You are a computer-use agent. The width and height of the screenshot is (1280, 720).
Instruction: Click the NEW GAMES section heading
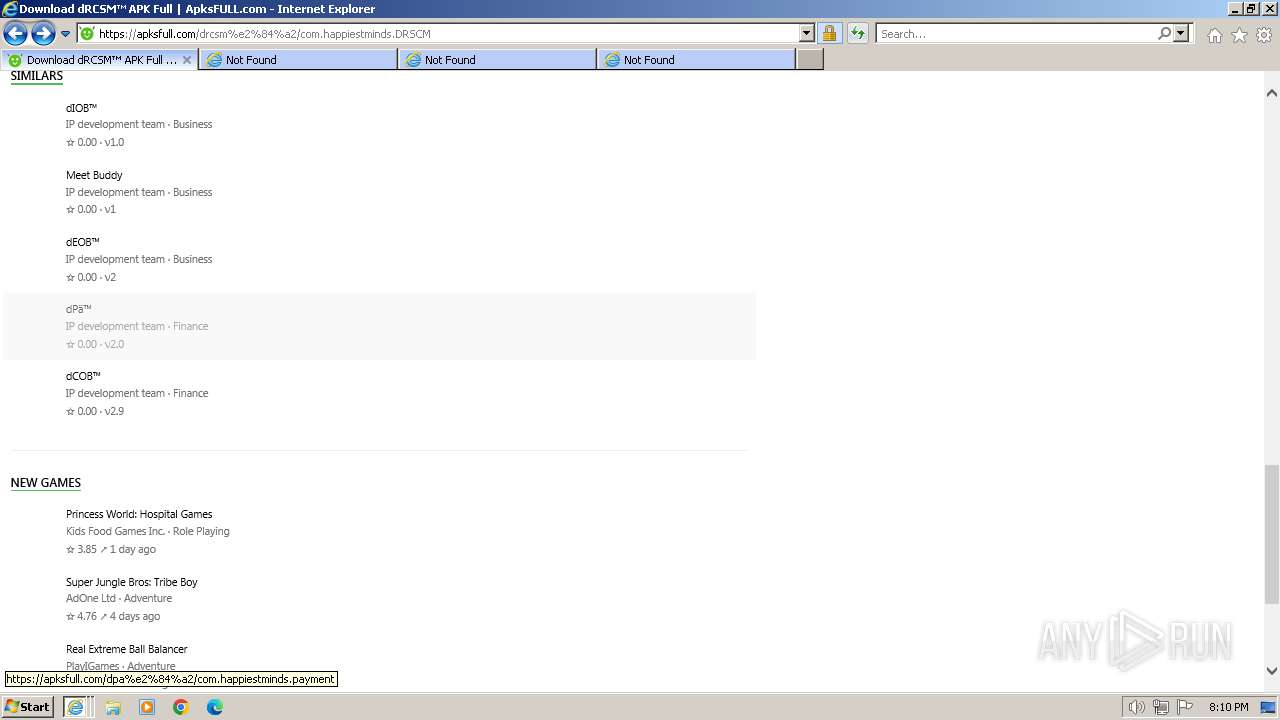[x=46, y=483]
